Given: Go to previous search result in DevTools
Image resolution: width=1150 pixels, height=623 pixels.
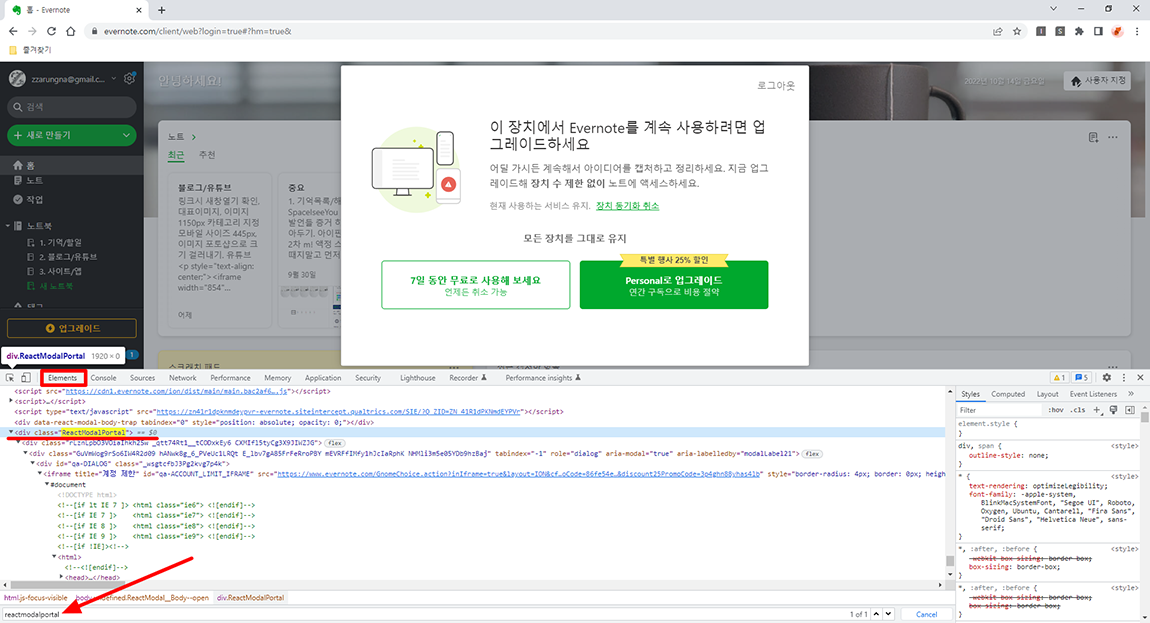Looking at the screenshot, I should click(876, 614).
